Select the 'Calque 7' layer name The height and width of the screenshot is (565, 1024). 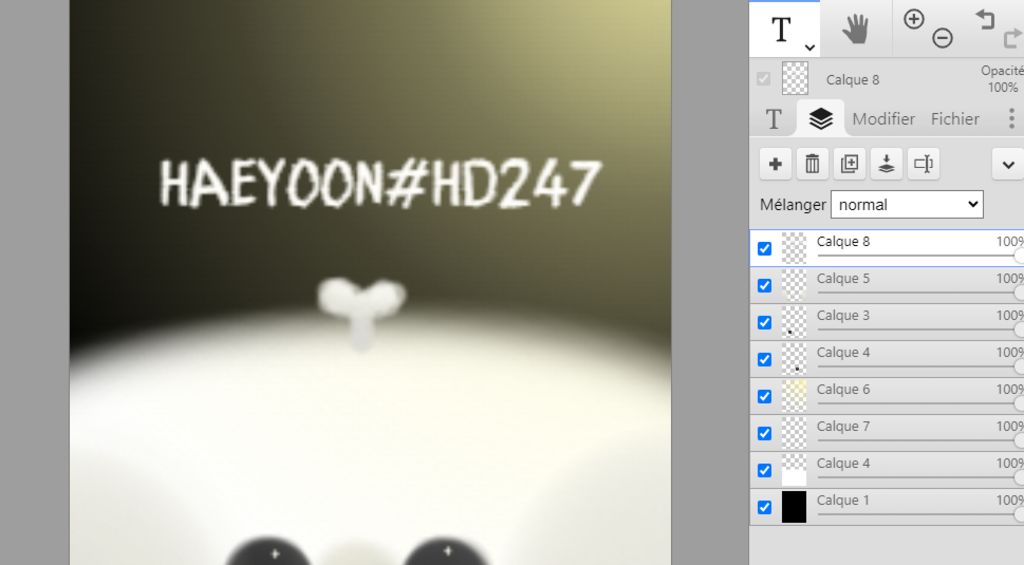843,426
